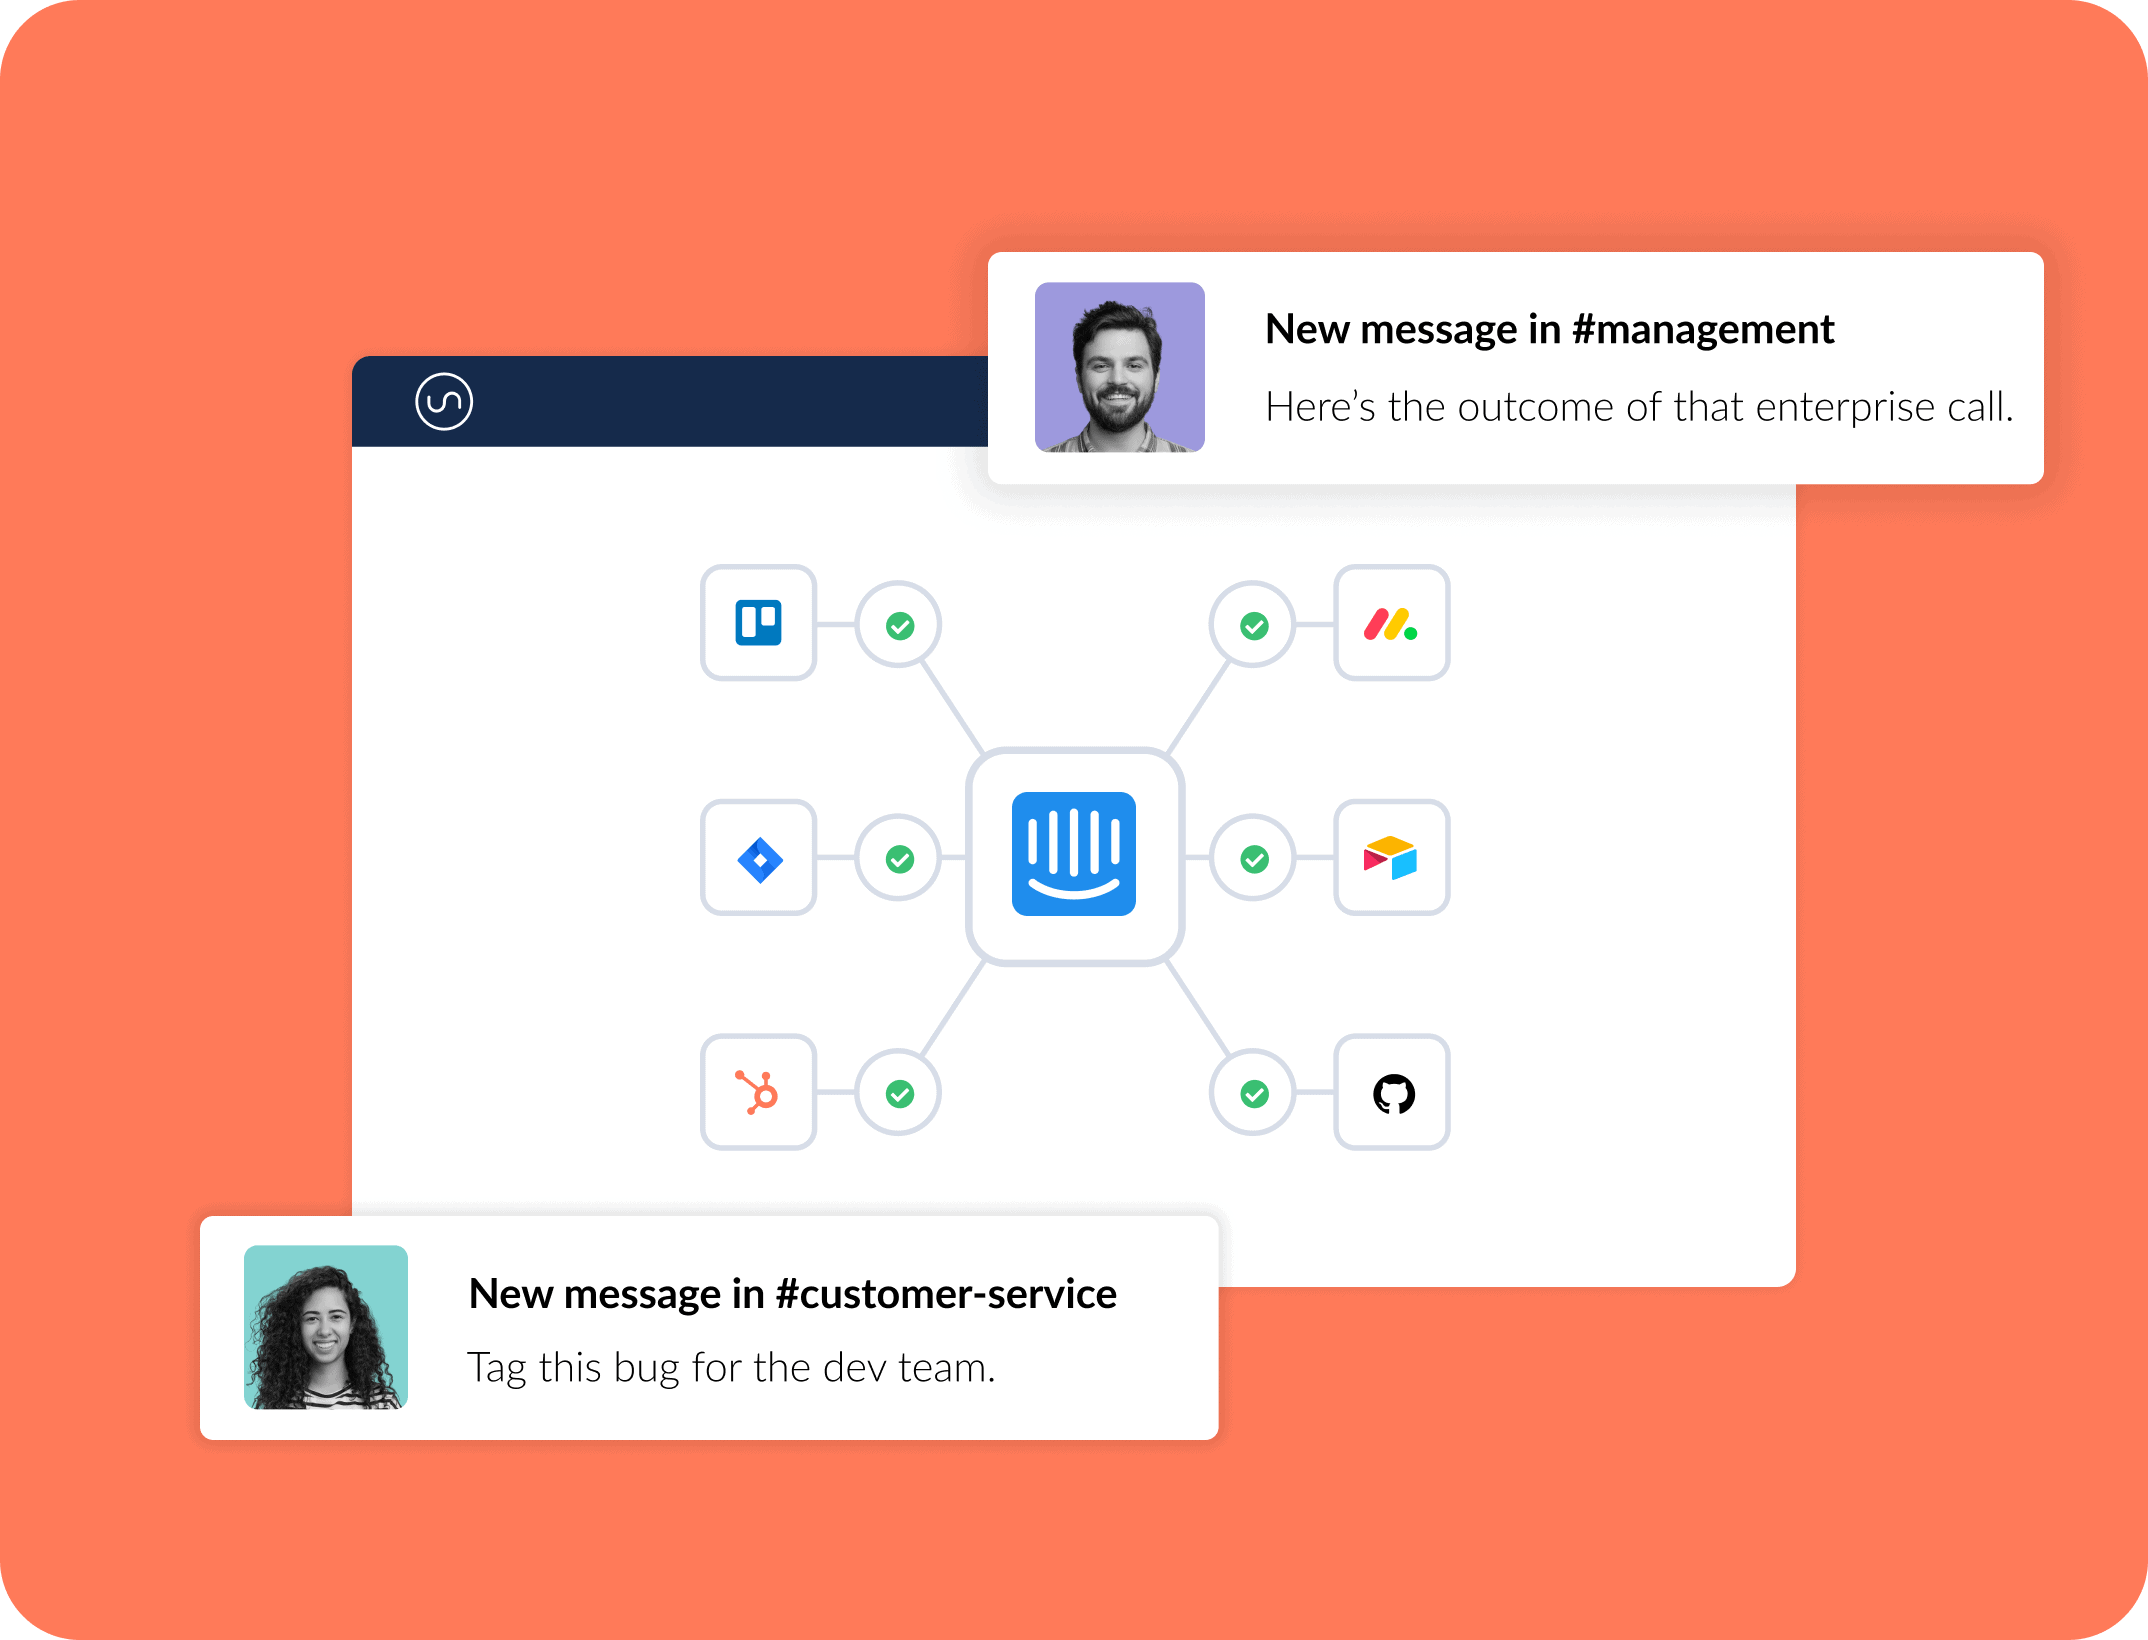Image resolution: width=2148 pixels, height=1640 pixels.
Task: Select the Airtable integration icon
Action: [1392, 858]
